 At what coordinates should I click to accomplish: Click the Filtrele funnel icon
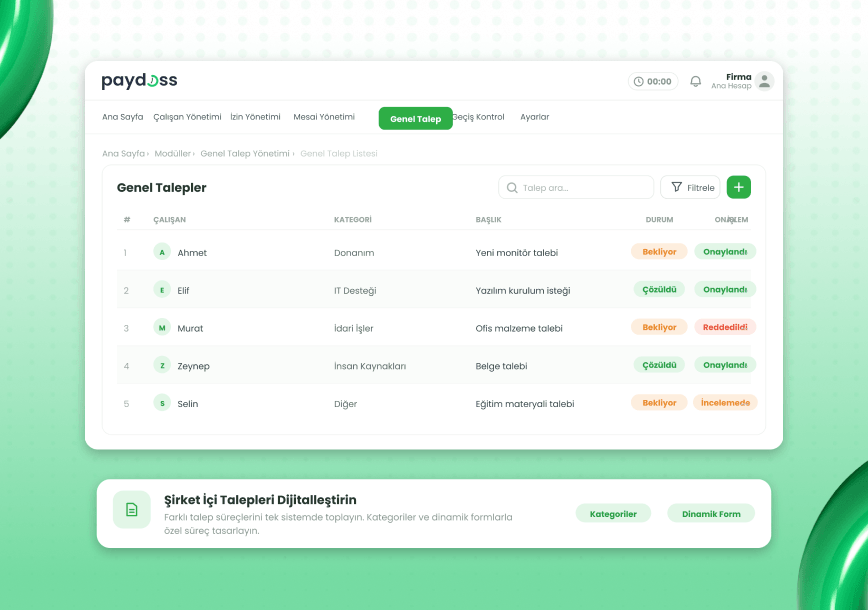point(676,187)
